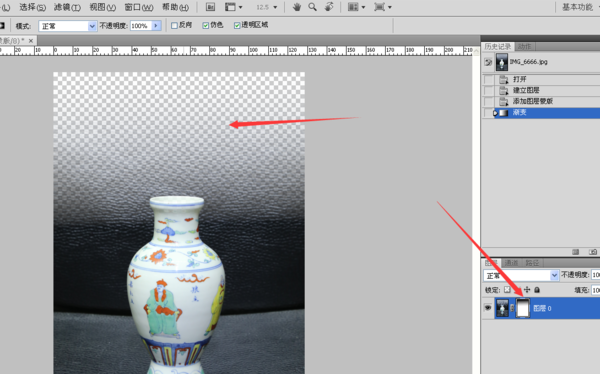Switch to the 动作 tab
The width and height of the screenshot is (600, 374).
coord(525,47)
